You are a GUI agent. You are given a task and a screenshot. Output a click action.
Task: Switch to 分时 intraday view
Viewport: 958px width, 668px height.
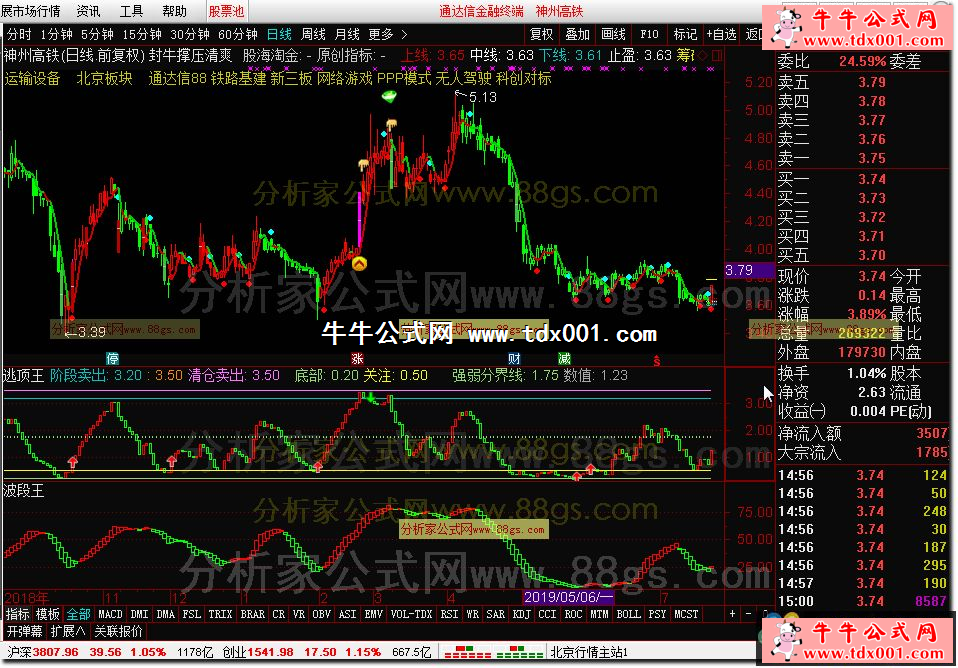(18, 34)
